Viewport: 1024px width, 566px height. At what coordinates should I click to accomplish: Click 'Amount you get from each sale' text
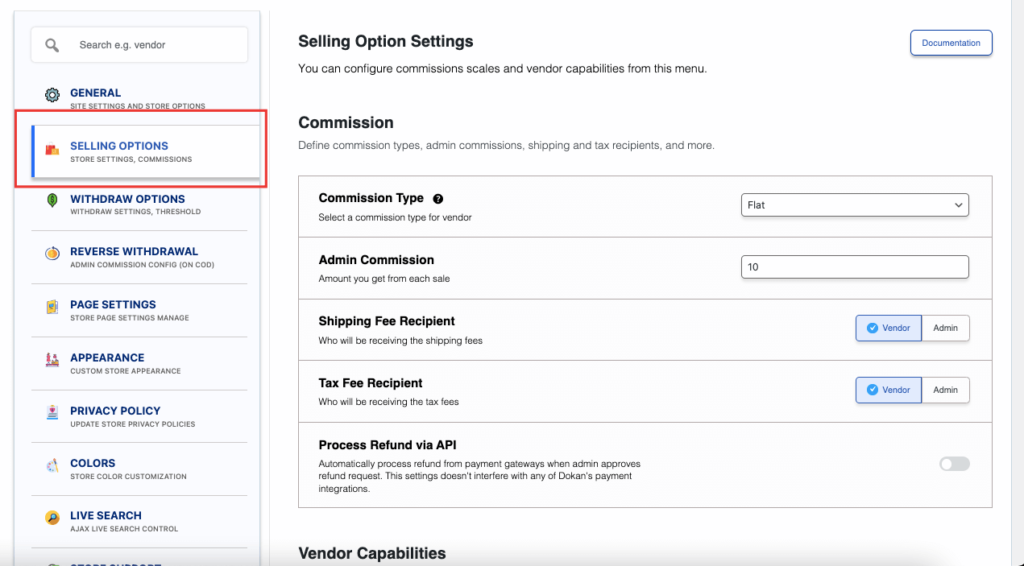384,279
